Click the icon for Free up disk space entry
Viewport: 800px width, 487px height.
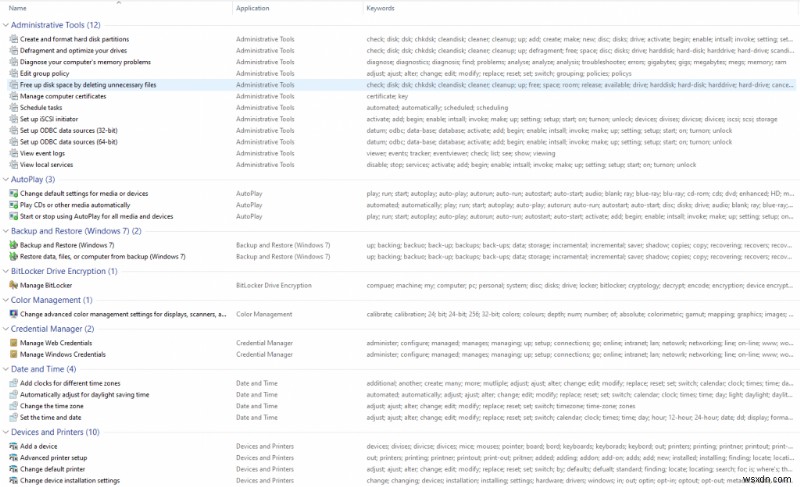(14, 85)
